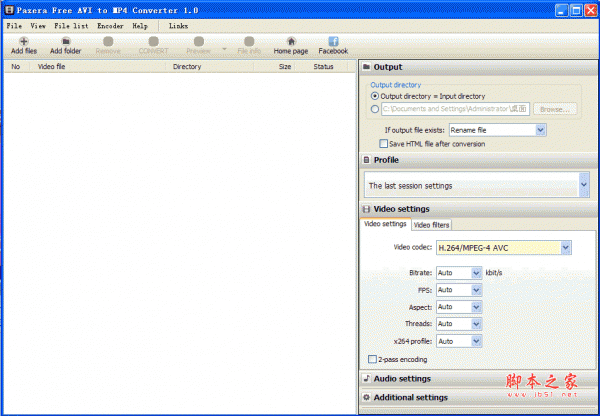
Task: Sort by the Directory column header
Action: click(210, 67)
